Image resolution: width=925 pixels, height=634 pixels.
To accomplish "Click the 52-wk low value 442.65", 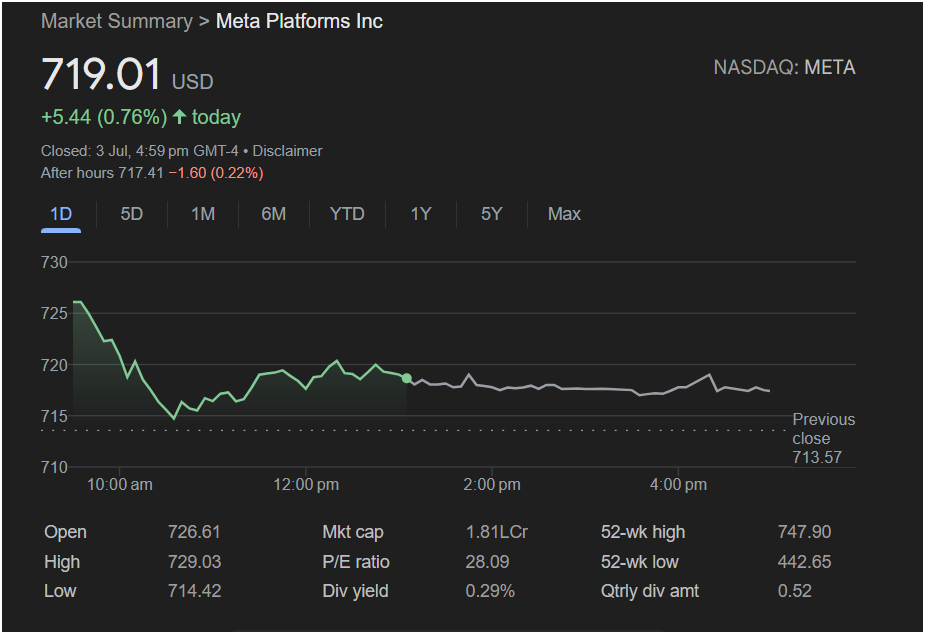I will pyautogui.click(x=804, y=561).
